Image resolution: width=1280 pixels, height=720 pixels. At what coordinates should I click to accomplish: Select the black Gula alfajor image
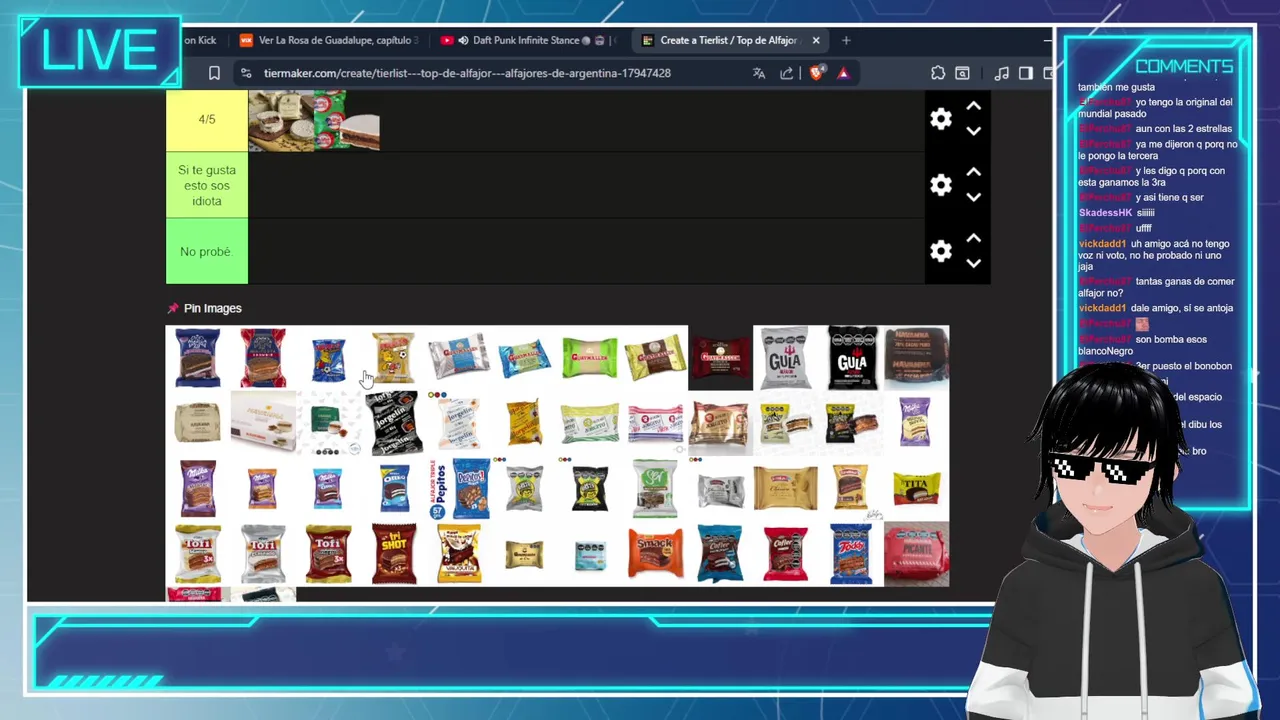point(852,358)
